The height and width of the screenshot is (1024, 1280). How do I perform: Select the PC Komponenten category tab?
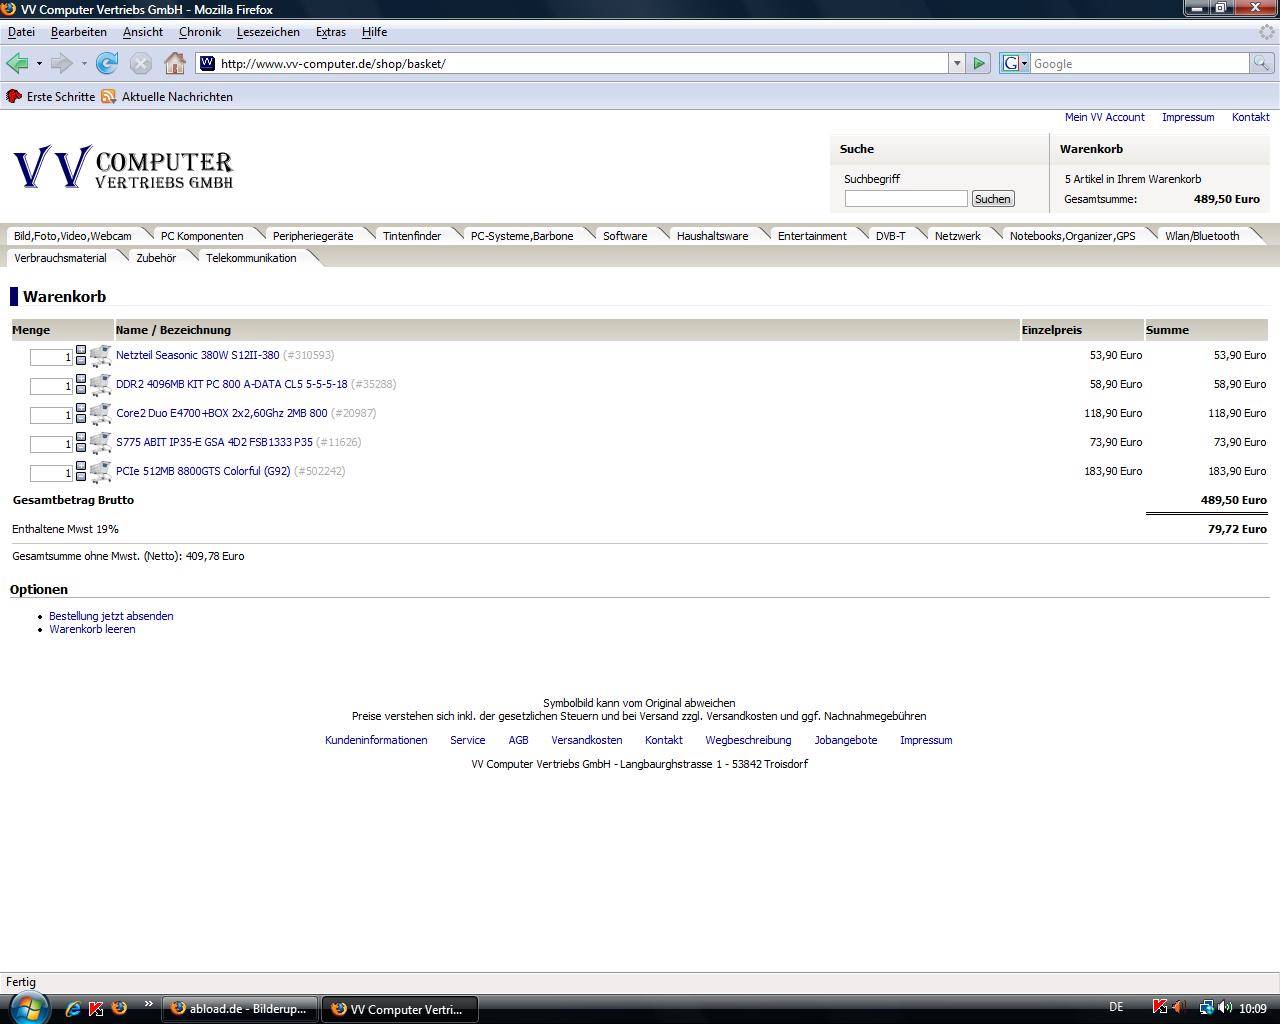(x=202, y=236)
